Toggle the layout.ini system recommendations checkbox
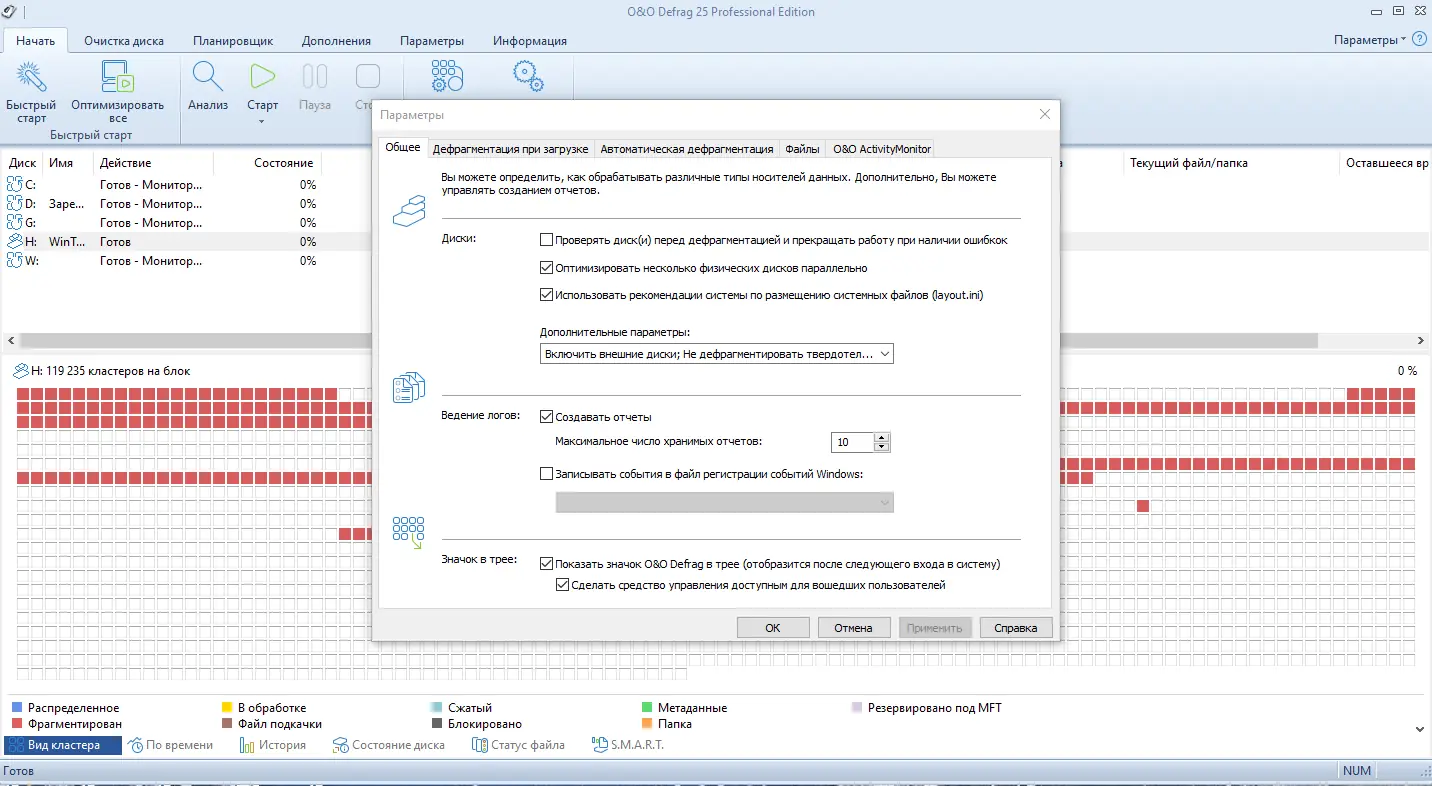 pos(546,295)
